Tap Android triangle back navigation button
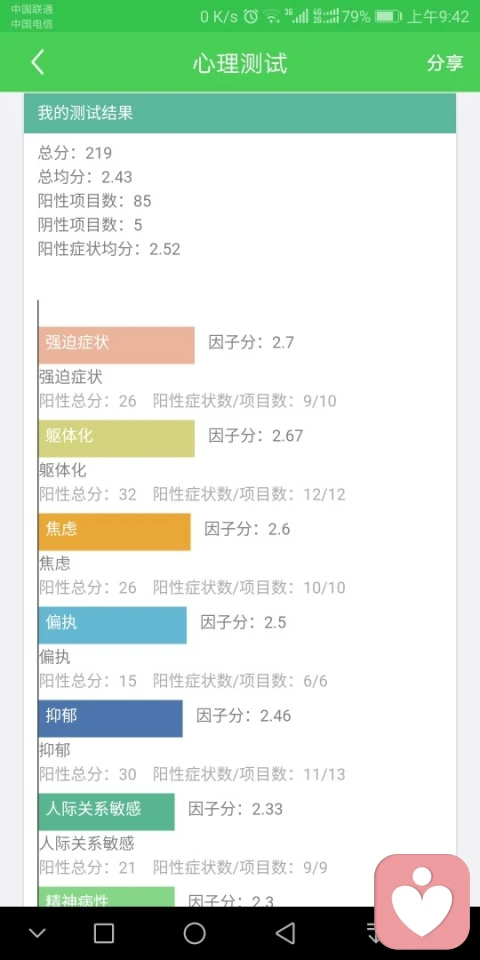Image resolution: width=480 pixels, height=960 pixels. point(285,933)
